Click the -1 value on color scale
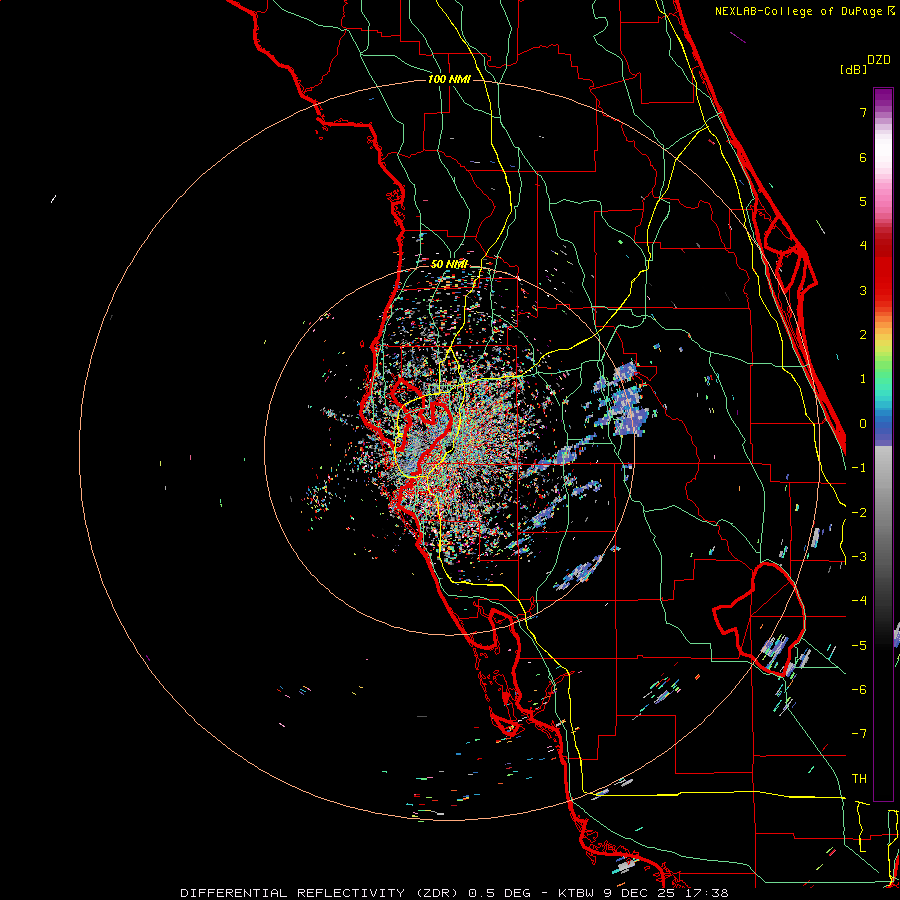The image size is (900, 900). pyautogui.click(x=859, y=468)
